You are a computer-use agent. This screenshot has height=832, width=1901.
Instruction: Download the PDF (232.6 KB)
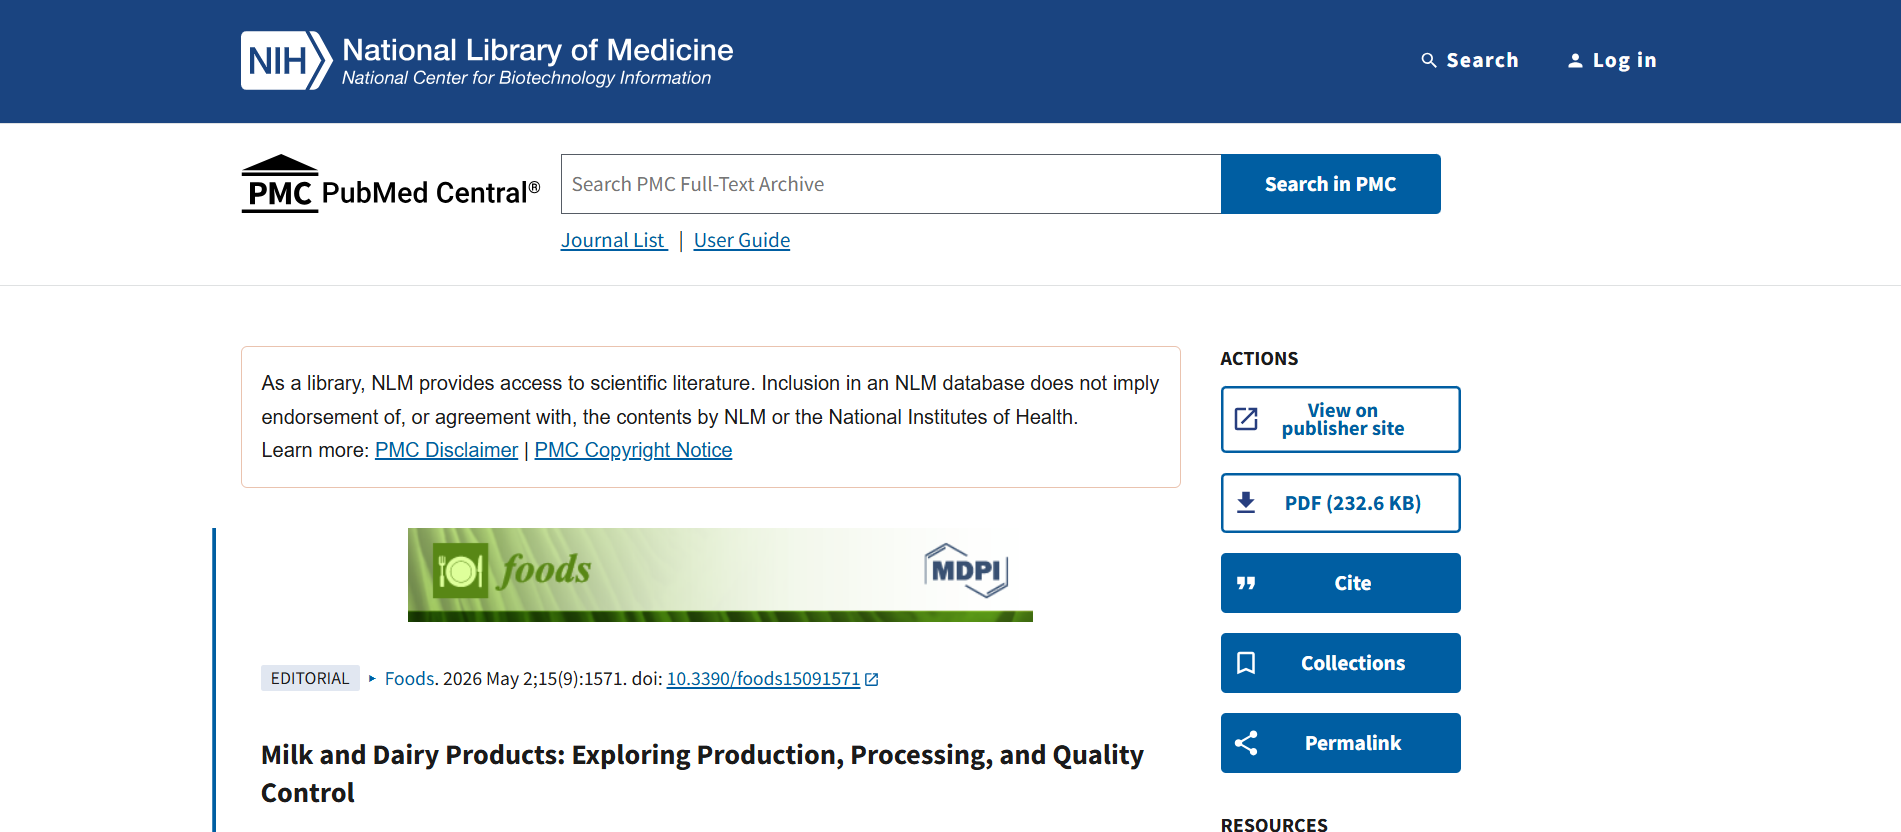[1341, 503]
